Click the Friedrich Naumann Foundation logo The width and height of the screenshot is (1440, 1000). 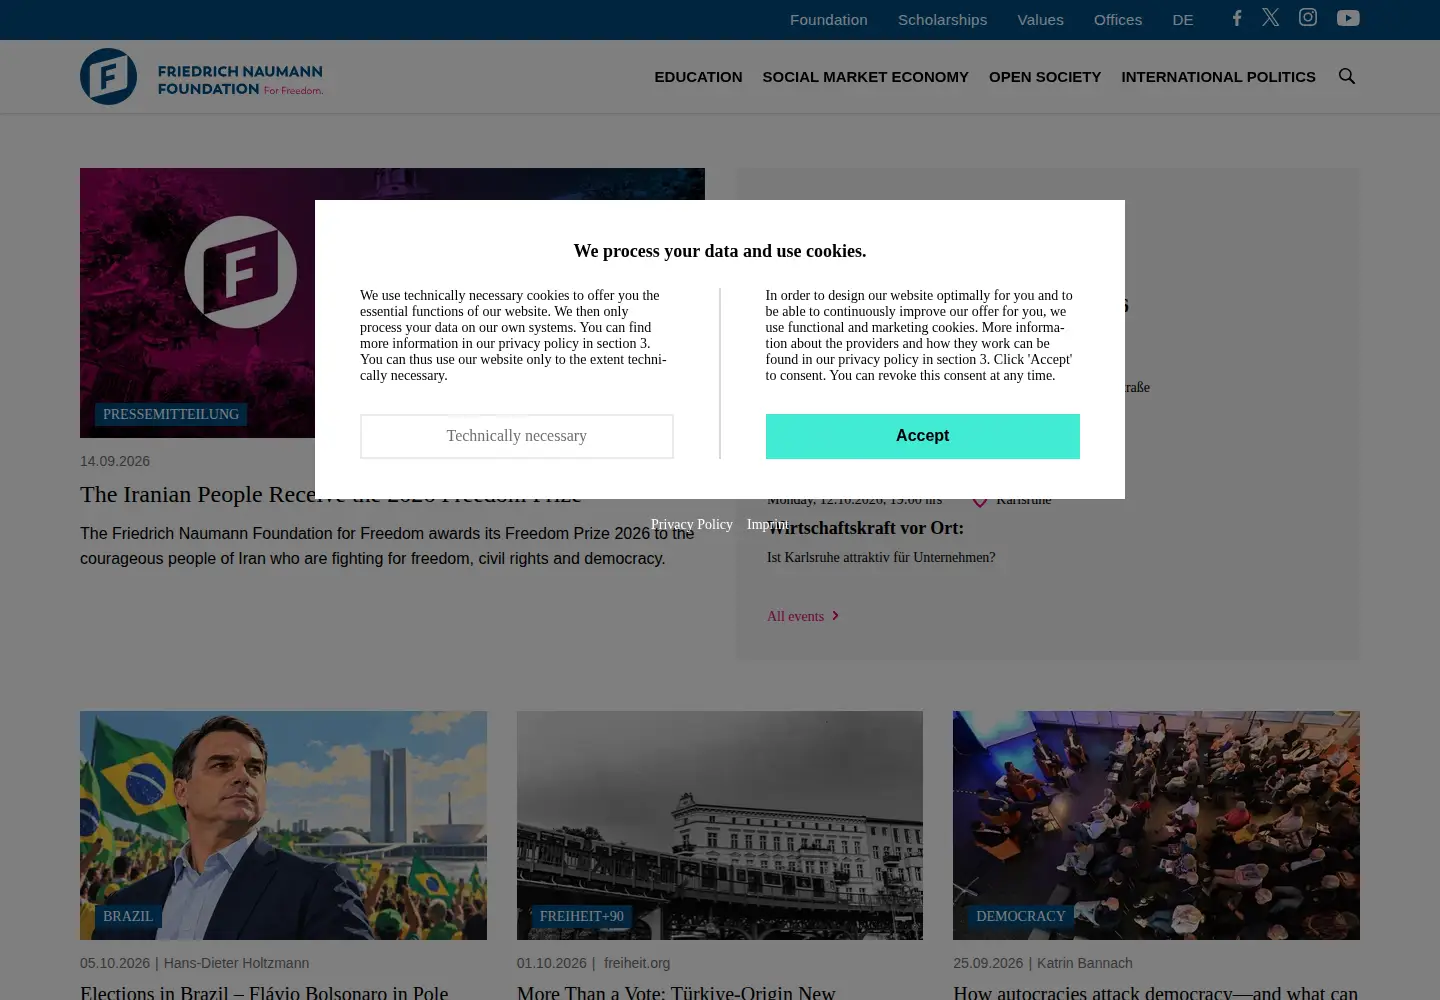tap(202, 77)
